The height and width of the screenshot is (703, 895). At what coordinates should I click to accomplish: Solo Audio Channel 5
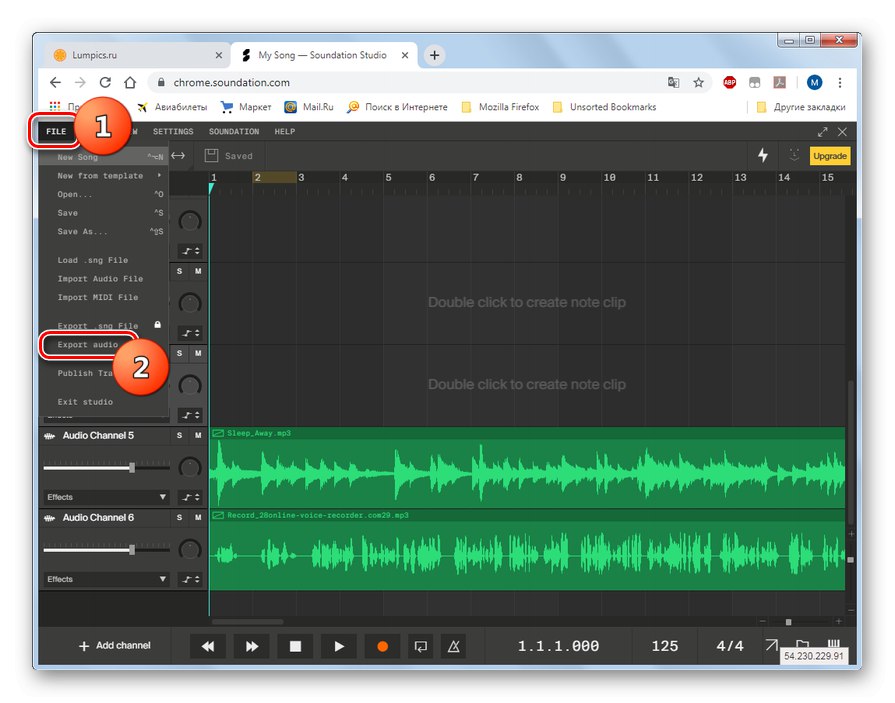click(x=180, y=436)
